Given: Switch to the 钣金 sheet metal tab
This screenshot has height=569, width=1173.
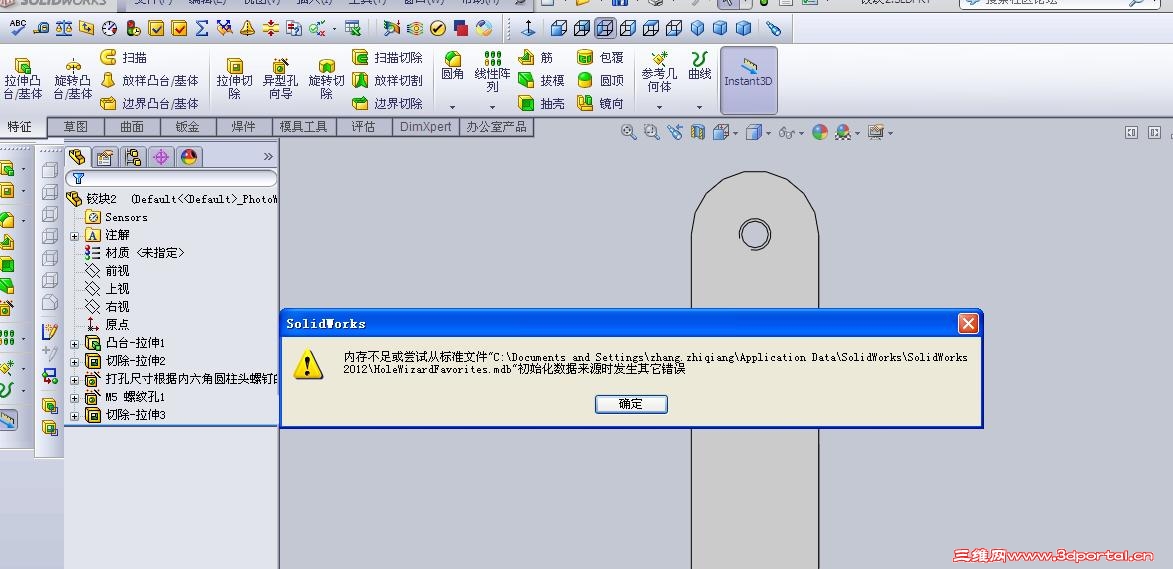Looking at the screenshot, I should click(x=188, y=127).
